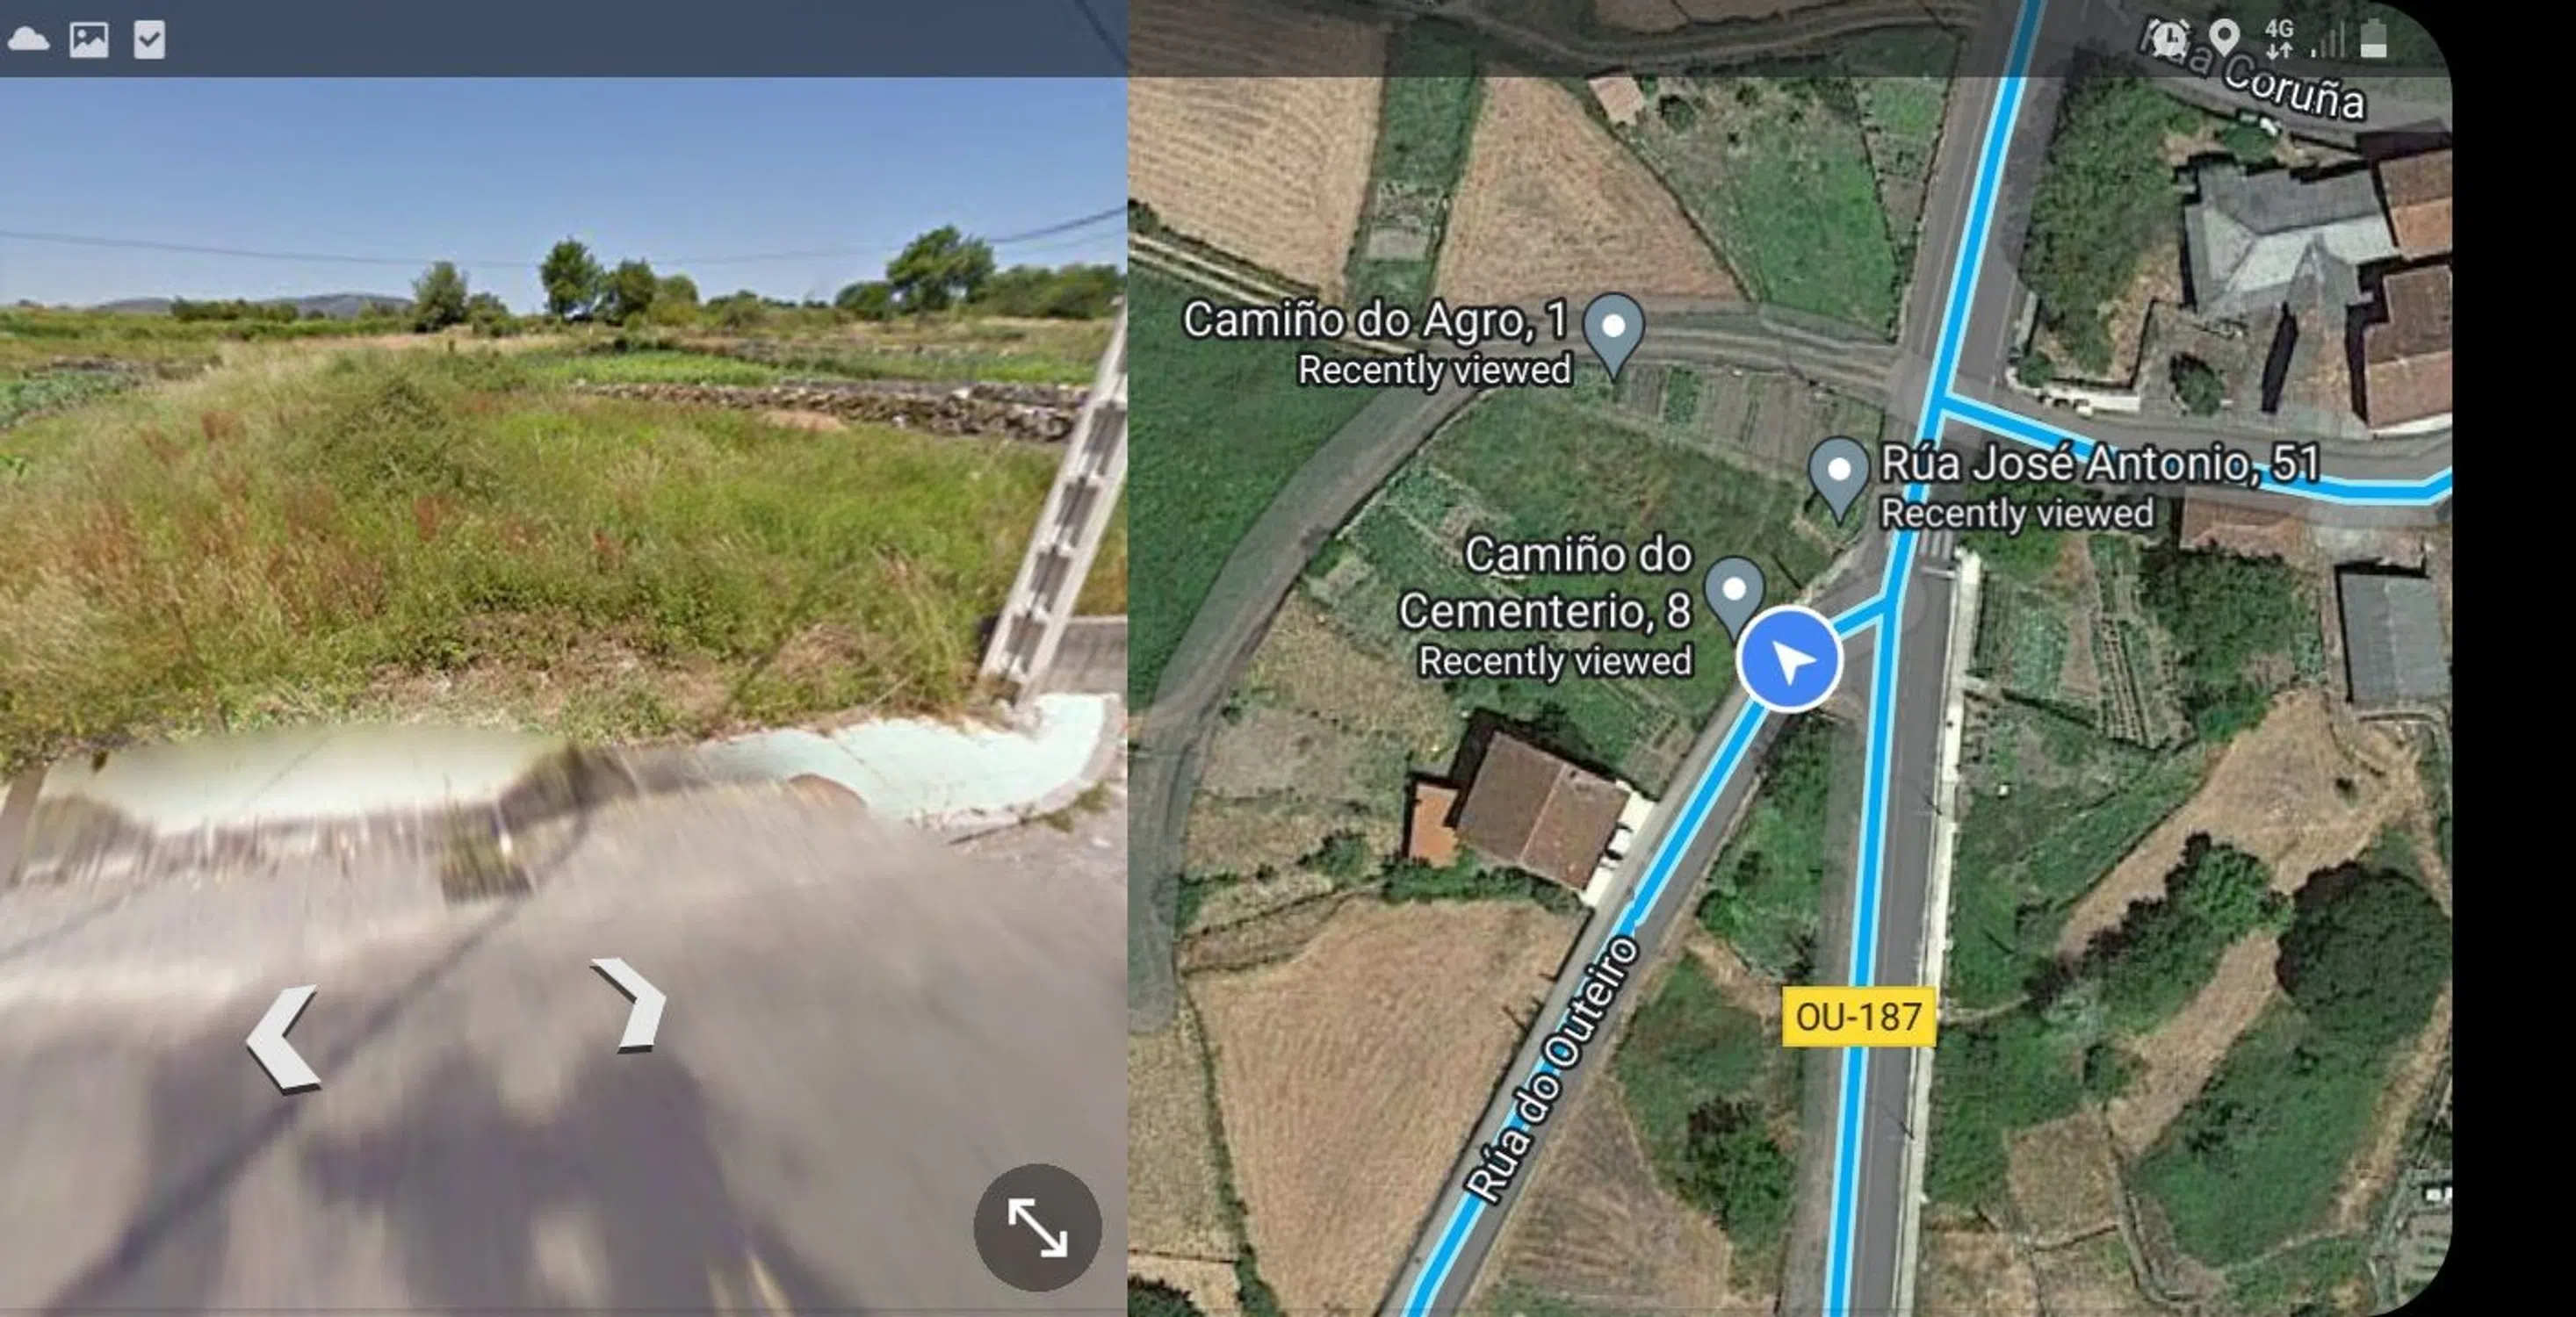The width and height of the screenshot is (2576, 1317).
Task: Tap the 4G network indicator
Action: [2279, 39]
